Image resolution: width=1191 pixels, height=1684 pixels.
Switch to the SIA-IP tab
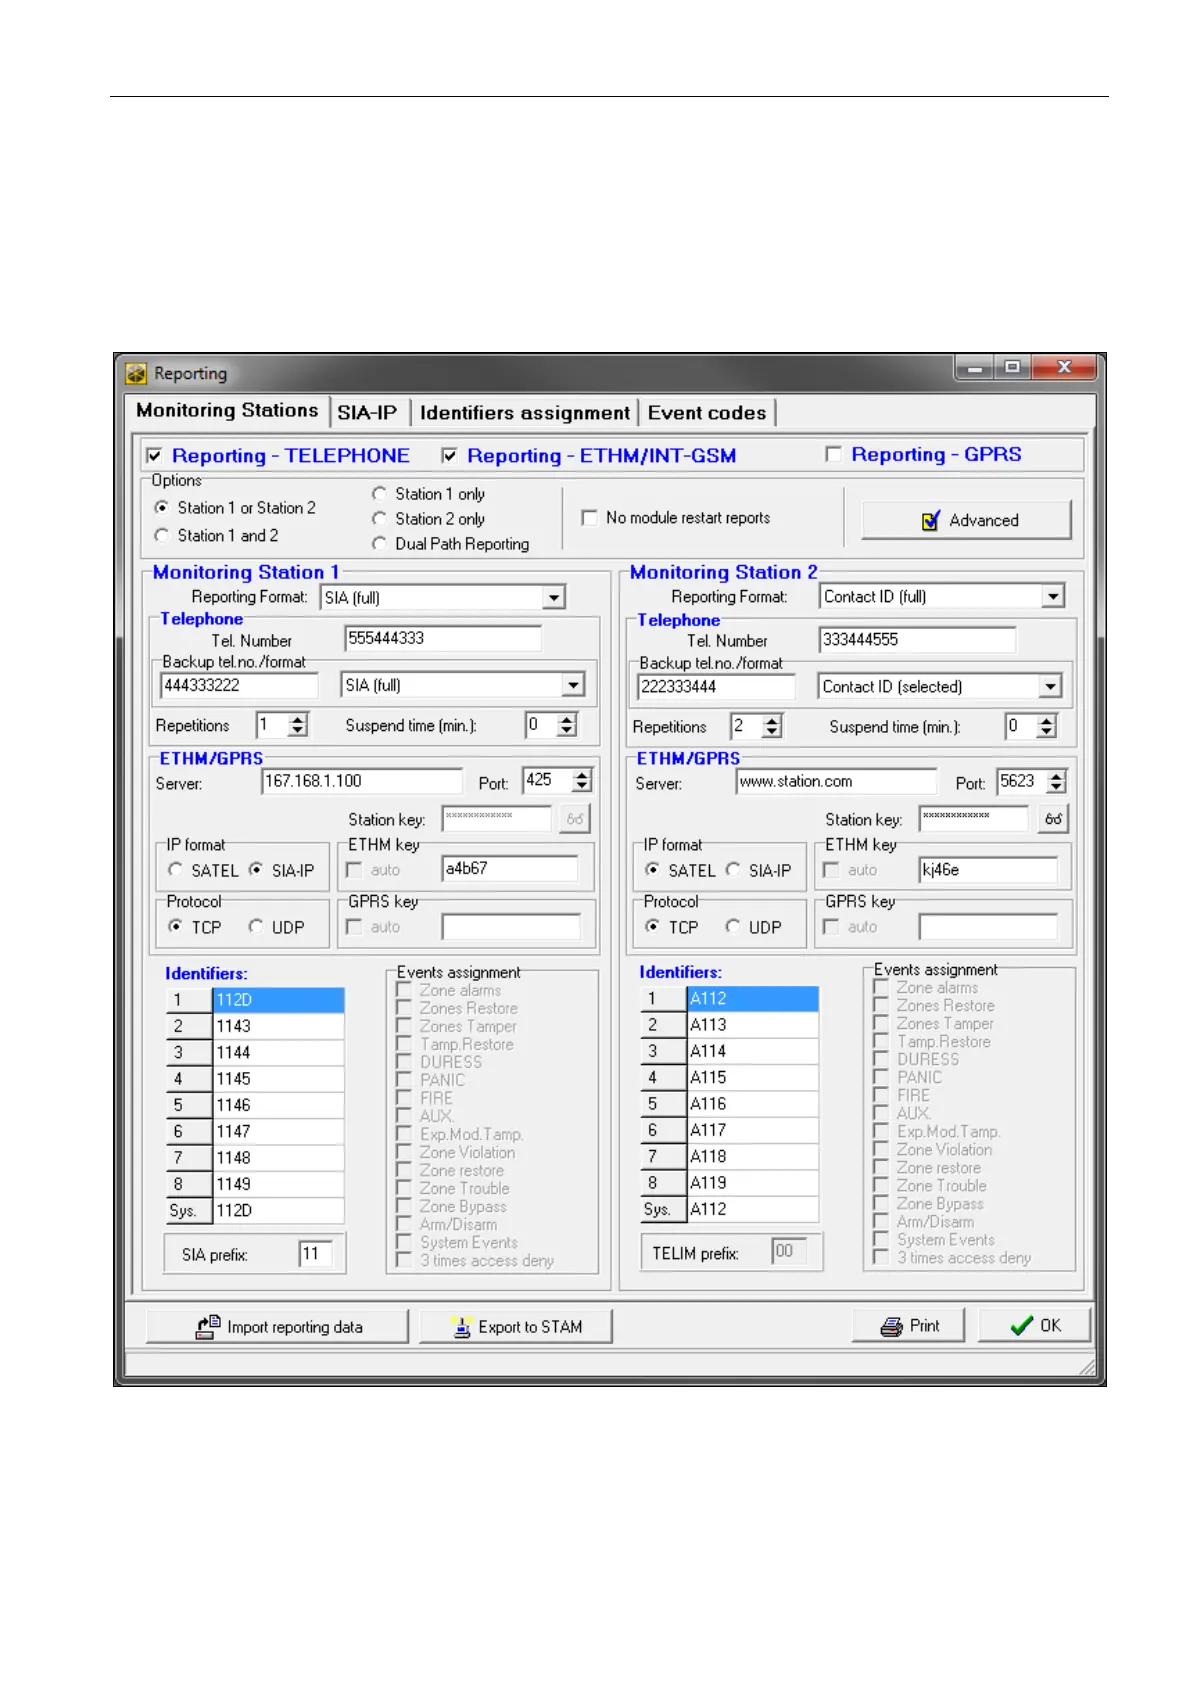tap(367, 412)
